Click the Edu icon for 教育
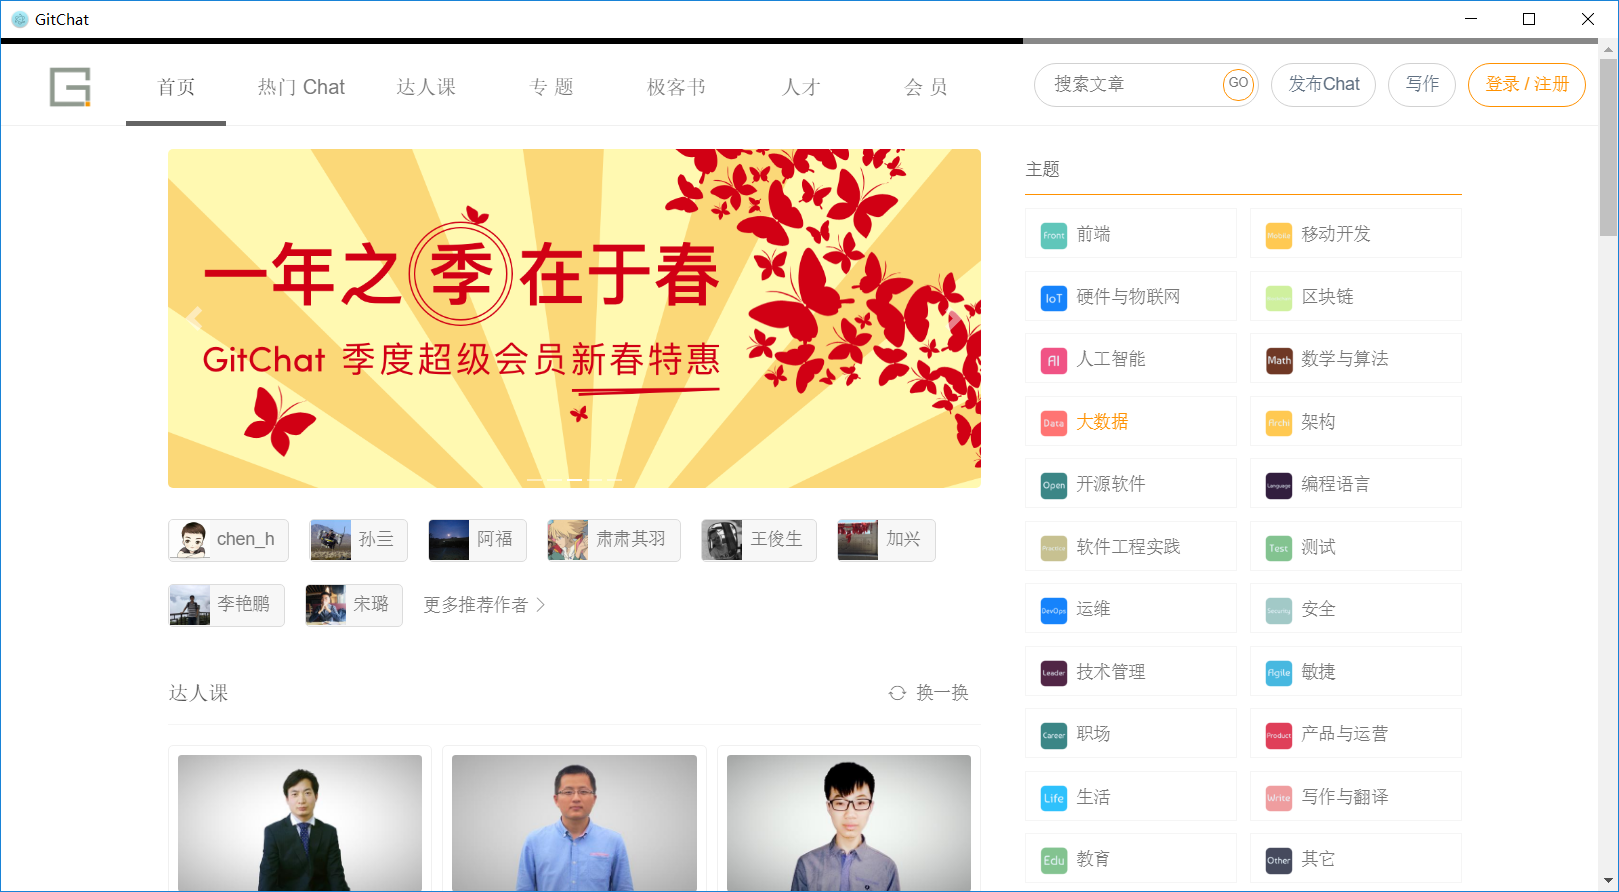The image size is (1619, 892). pos(1054,861)
